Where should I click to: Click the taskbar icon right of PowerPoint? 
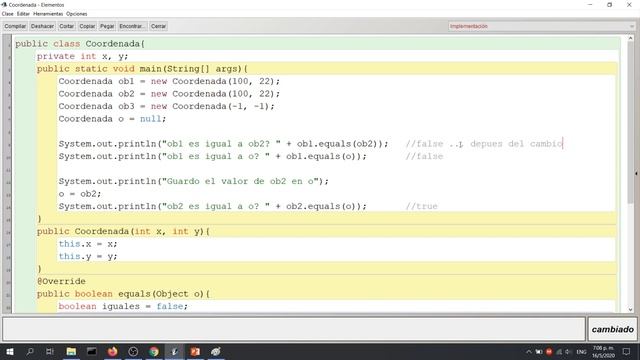[x=216, y=351]
